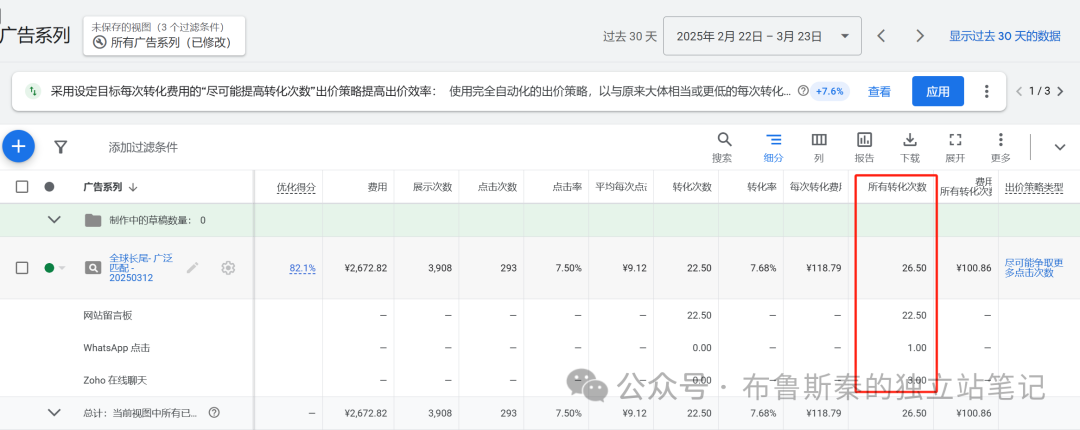
Task: Show the previous recommendation (left arrow by 1 / 3)
Action: tap(1019, 91)
